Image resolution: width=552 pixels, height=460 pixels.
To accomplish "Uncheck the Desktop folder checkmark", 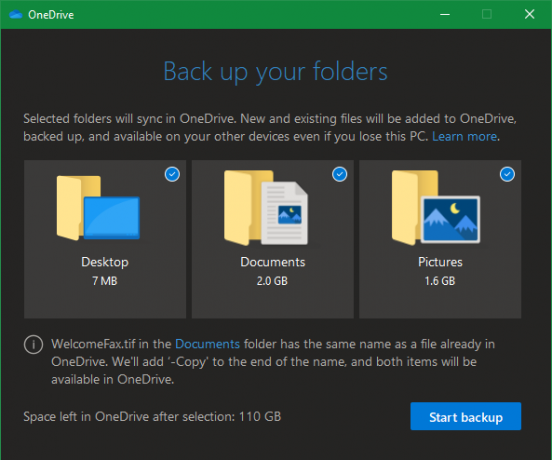I will click(172, 174).
